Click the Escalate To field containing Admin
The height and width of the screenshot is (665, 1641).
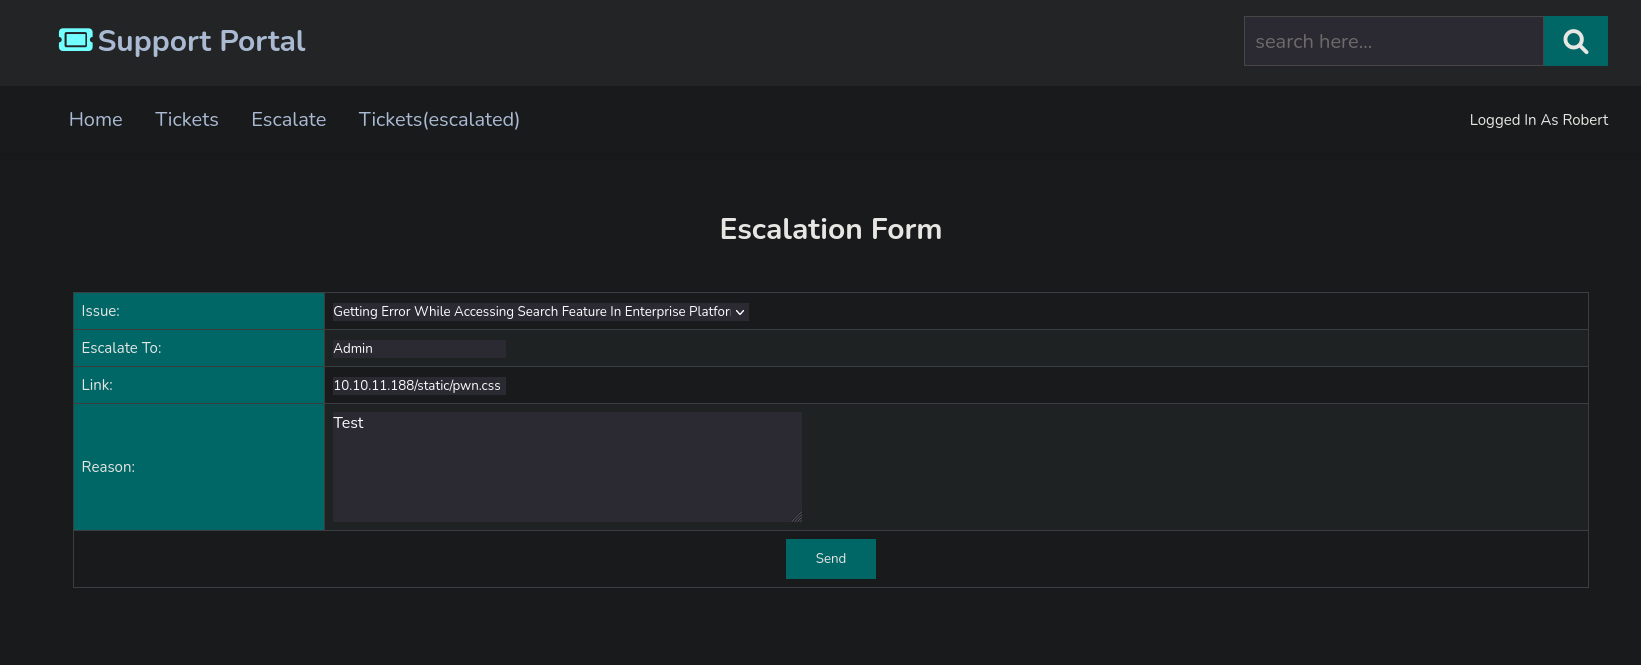point(418,348)
